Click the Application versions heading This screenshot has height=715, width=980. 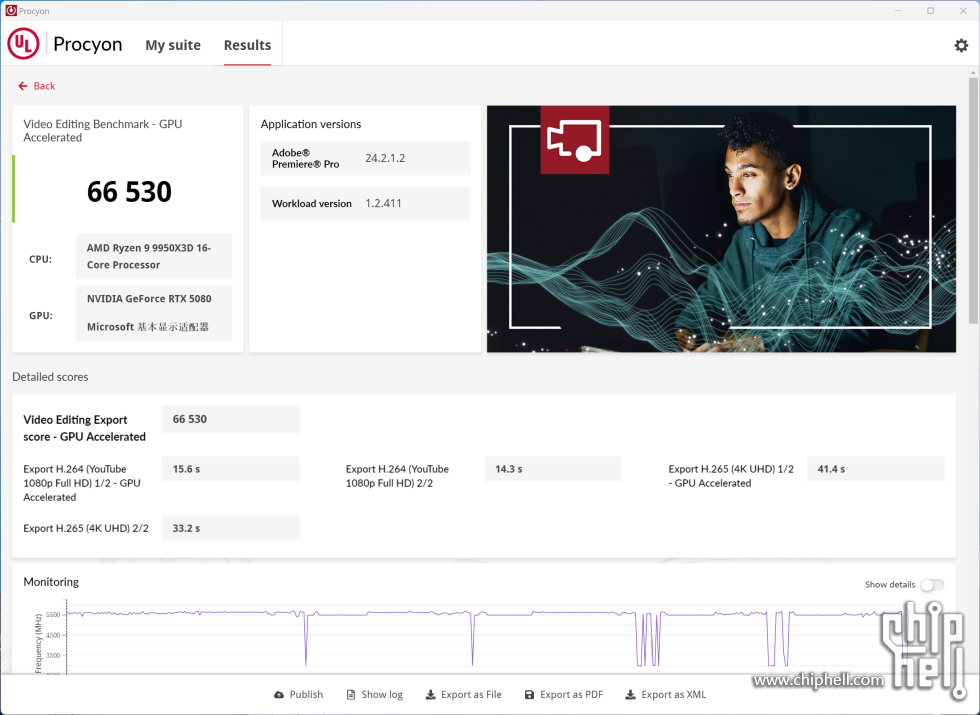(311, 124)
